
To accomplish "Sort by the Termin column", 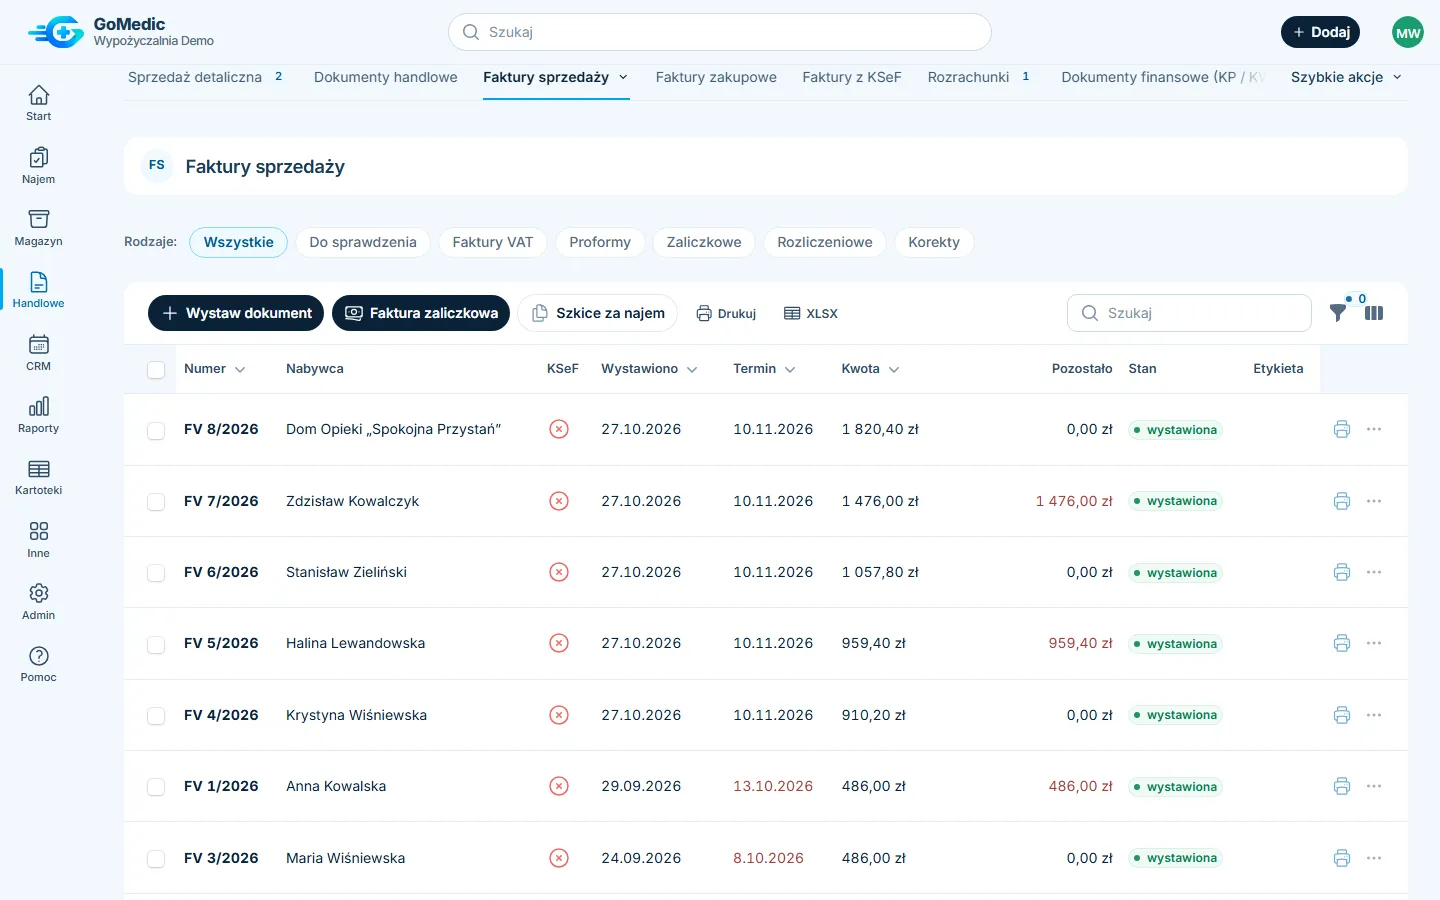I will point(764,369).
